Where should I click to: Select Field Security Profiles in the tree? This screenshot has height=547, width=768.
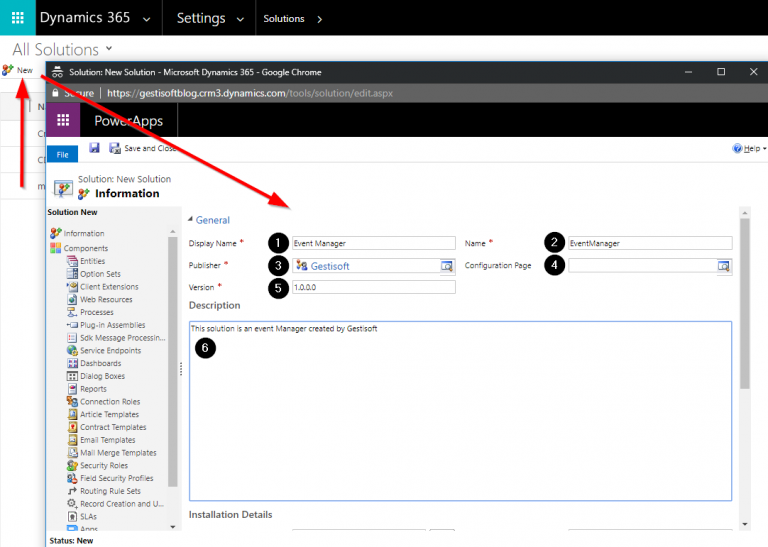pos(117,478)
